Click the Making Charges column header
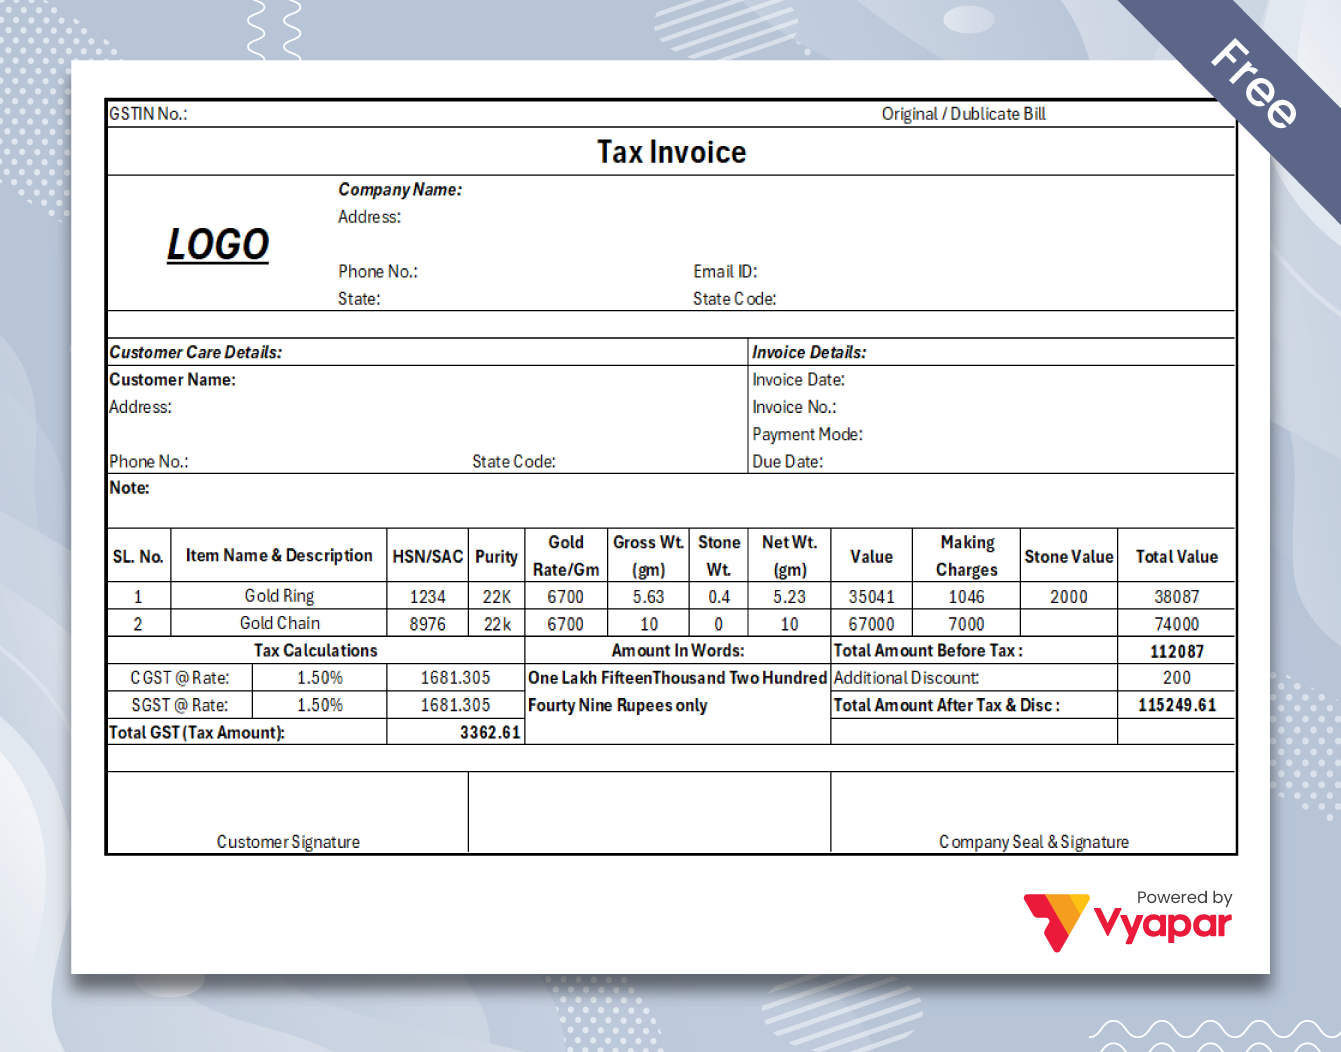Viewport: 1341px width, 1052px height. [x=967, y=556]
